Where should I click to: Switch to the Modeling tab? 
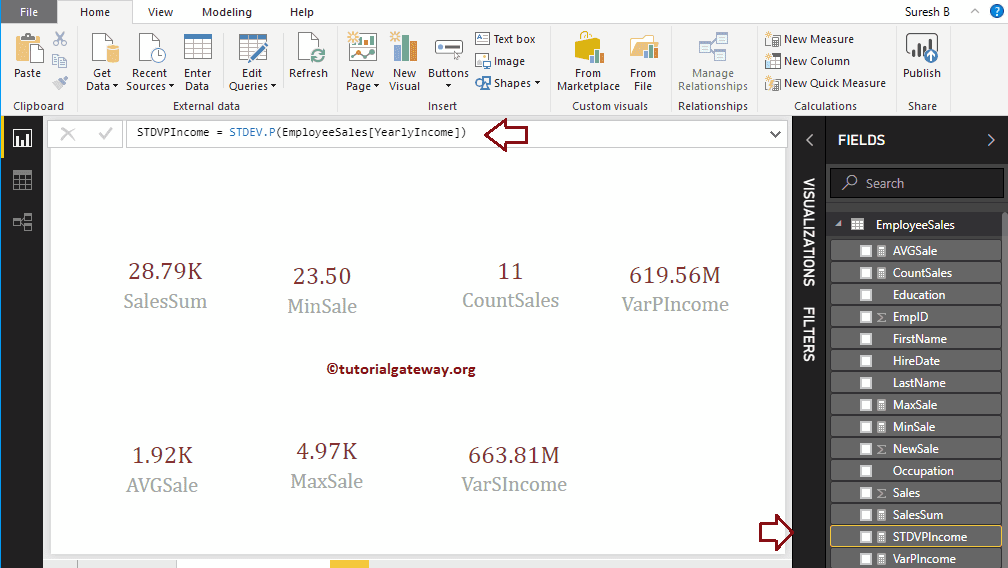pos(227,12)
